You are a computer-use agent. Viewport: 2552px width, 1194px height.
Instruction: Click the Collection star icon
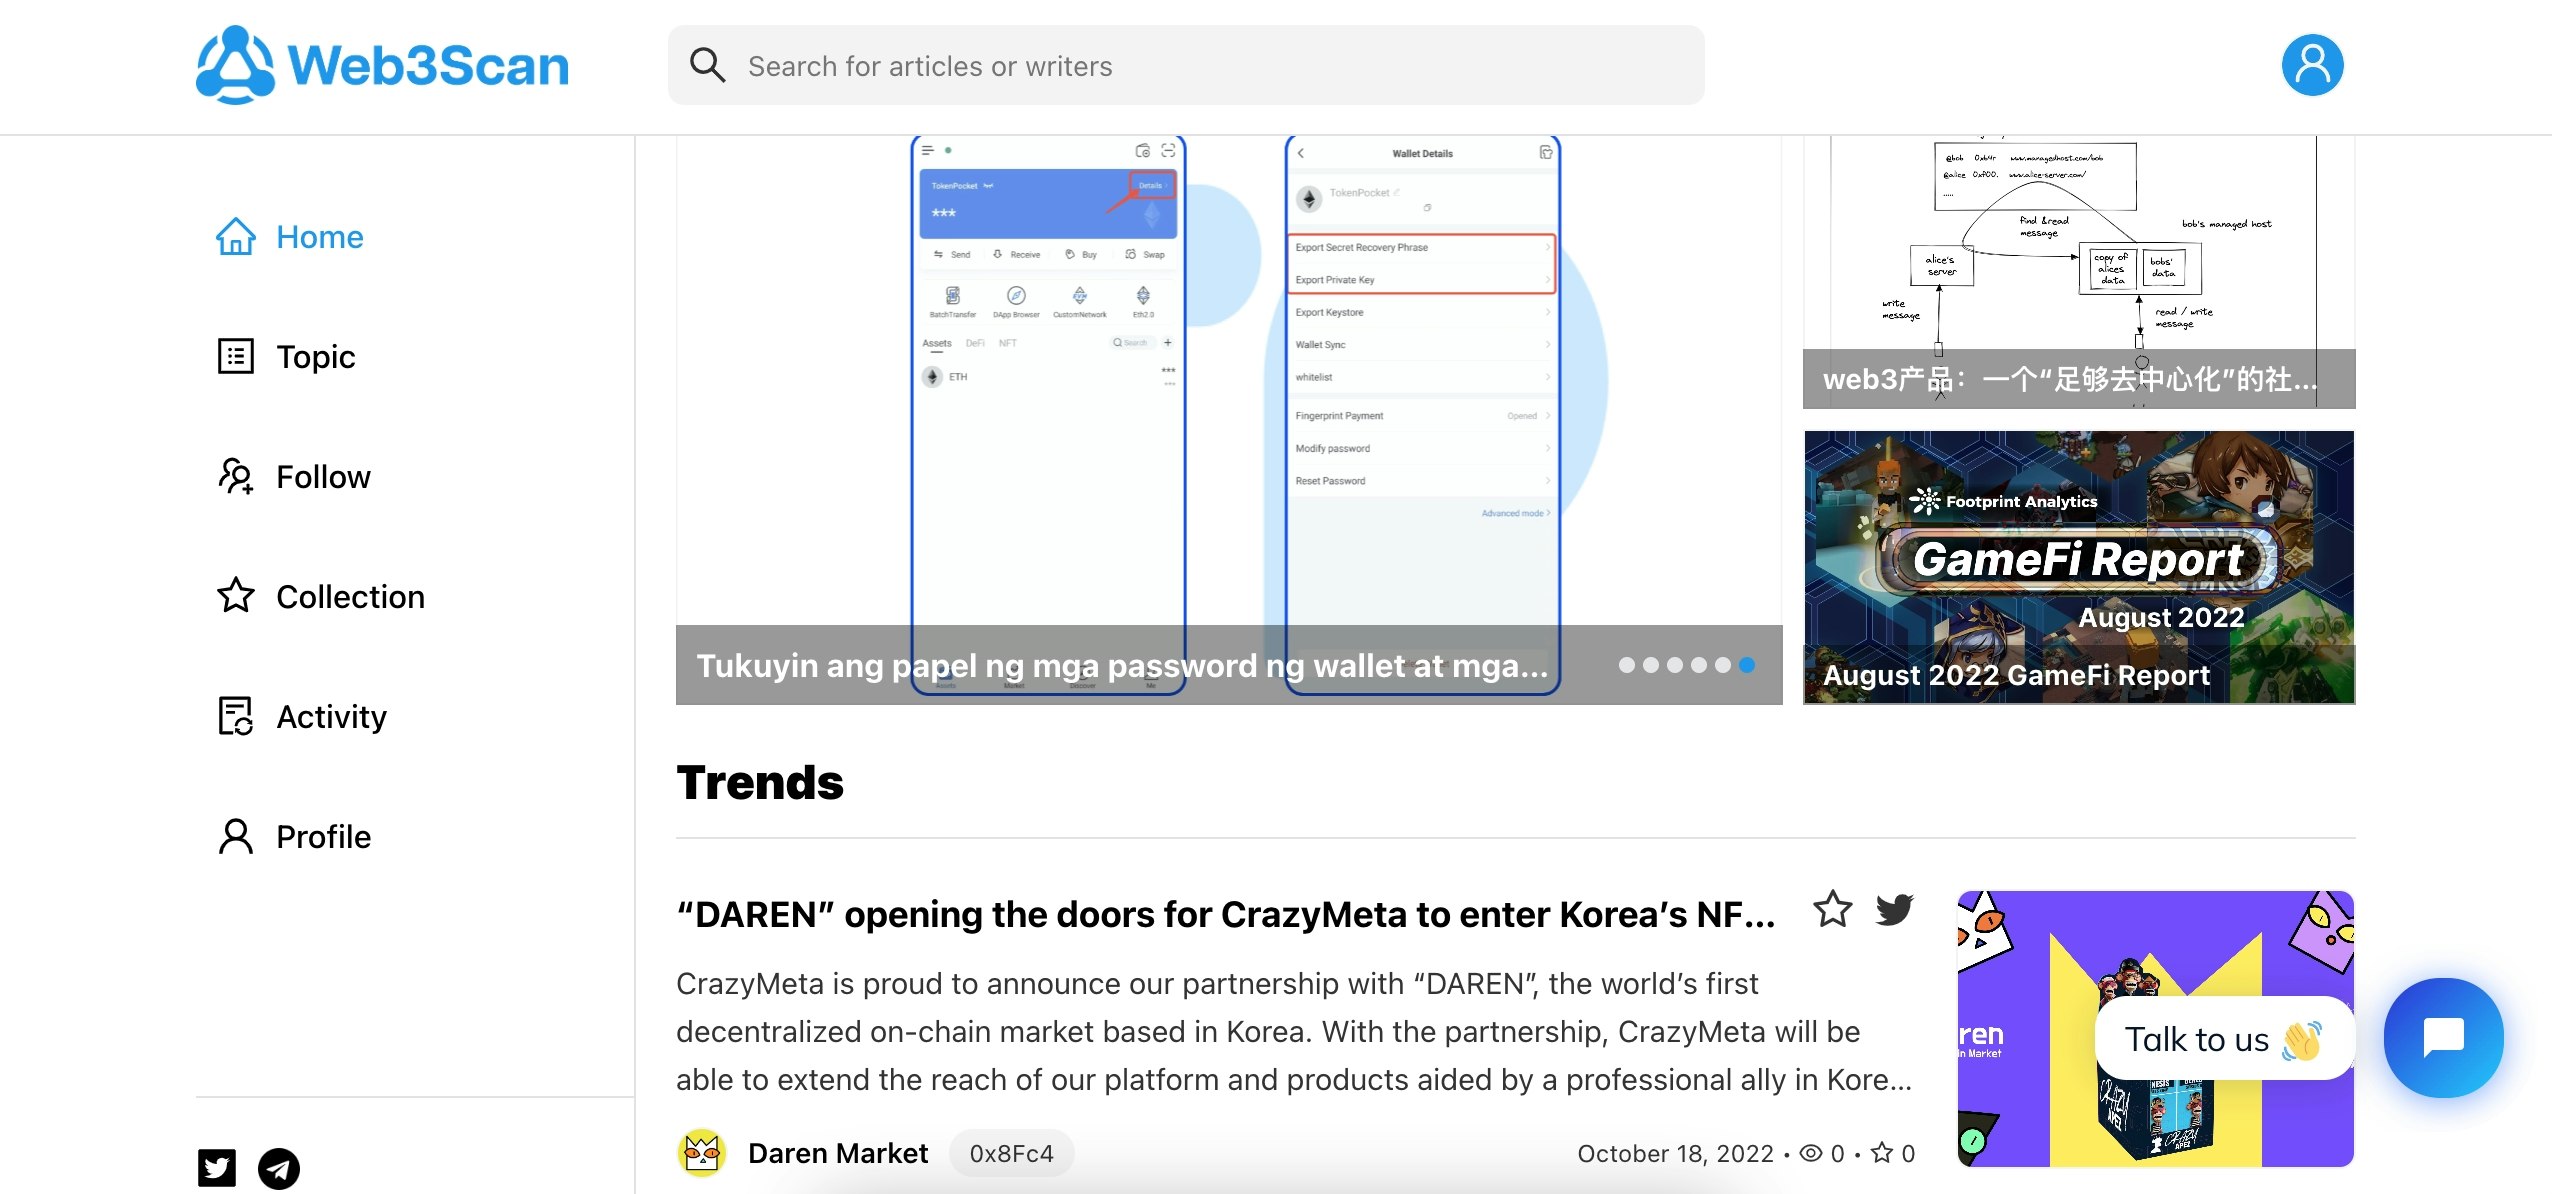[x=235, y=596]
